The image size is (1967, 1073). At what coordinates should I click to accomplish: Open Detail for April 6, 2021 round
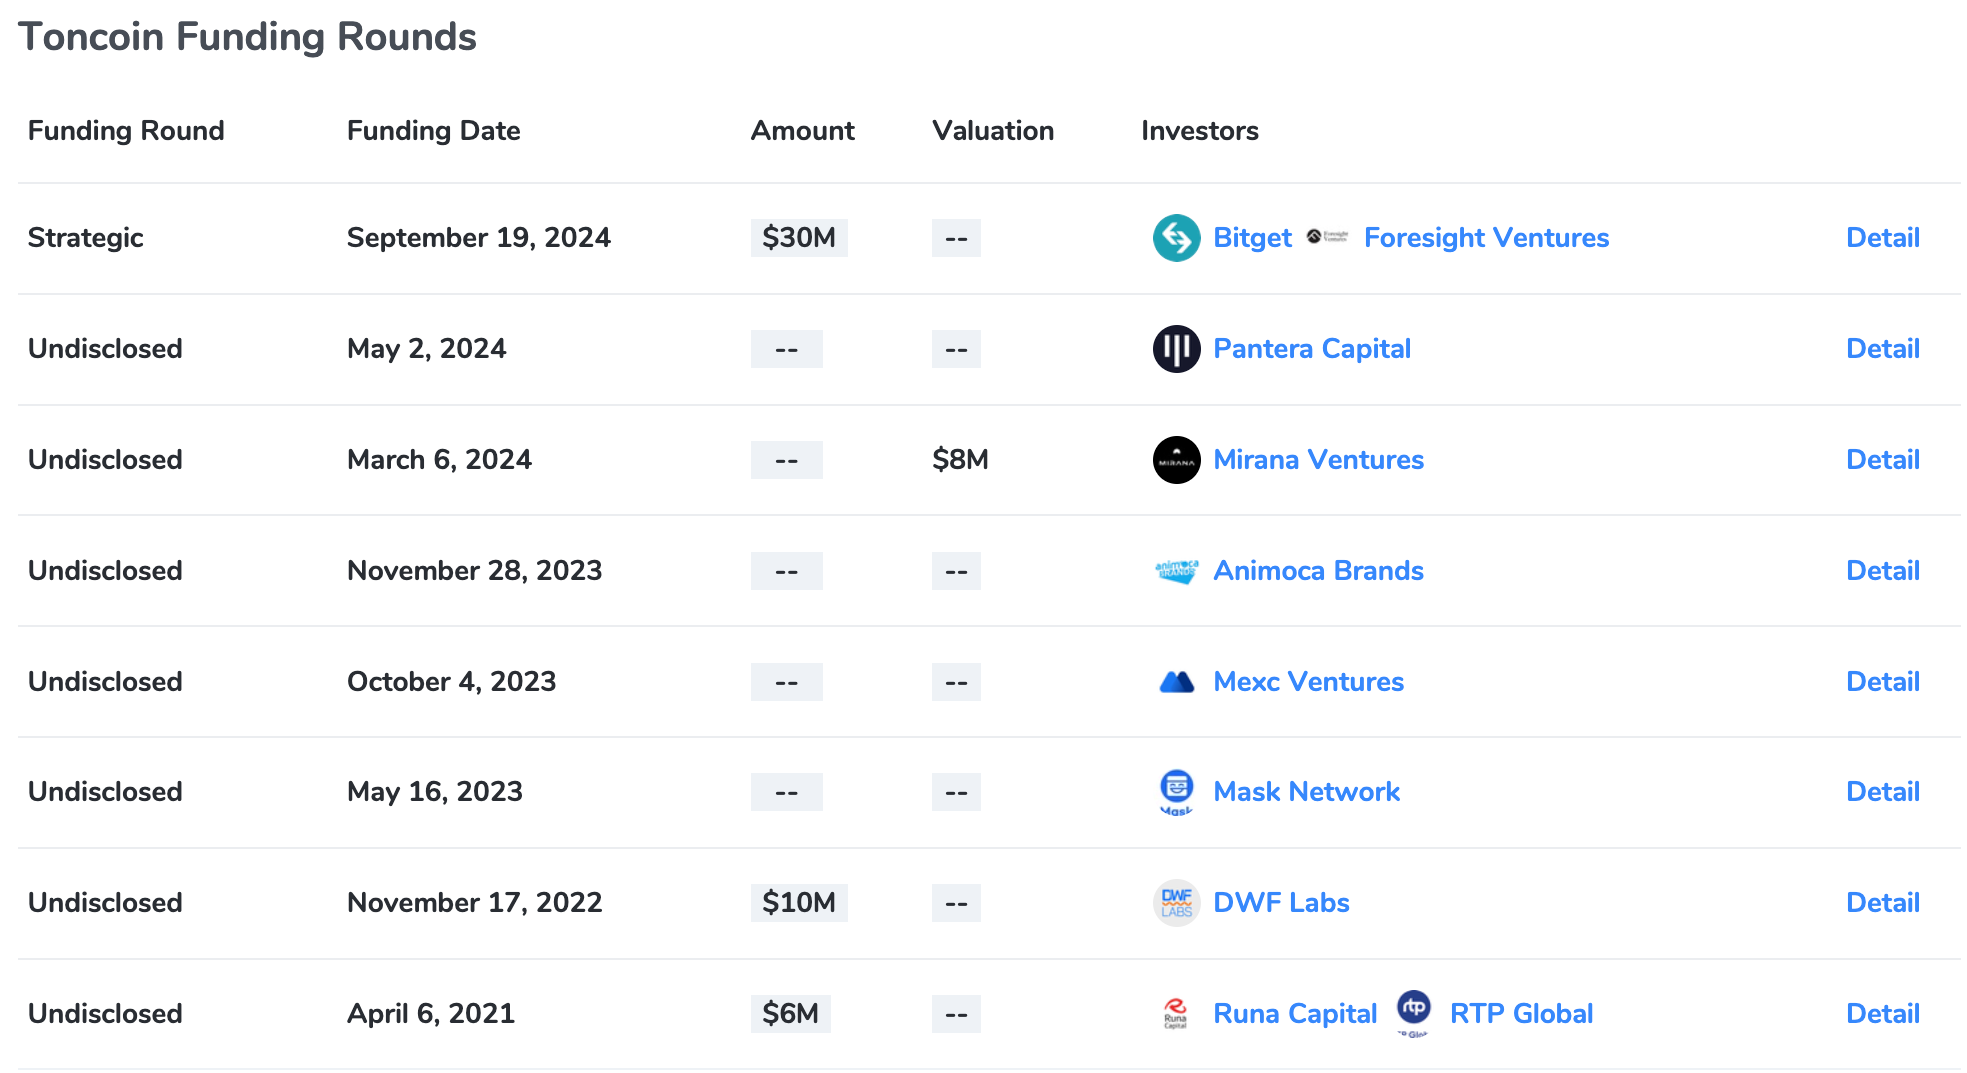(x=1882, y=1014)
